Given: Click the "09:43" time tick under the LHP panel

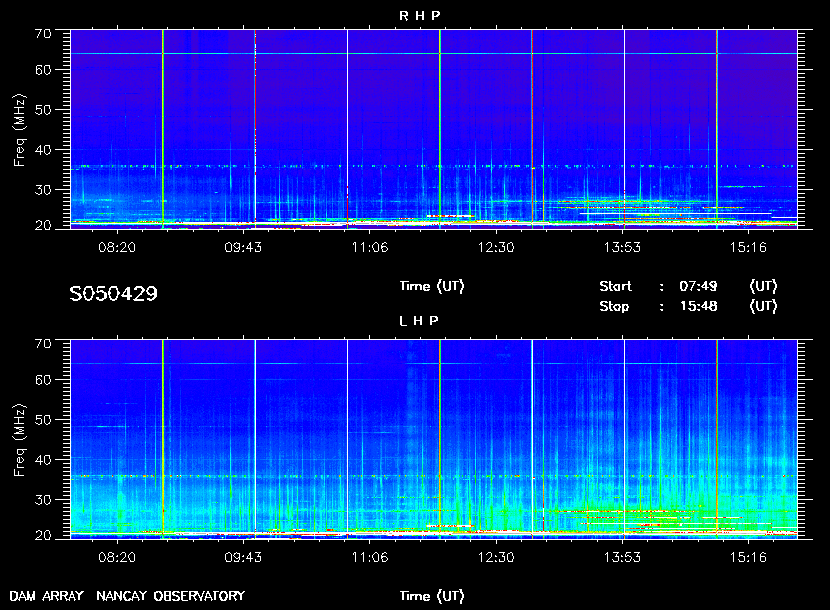Looking at the screenshot, I should click(243, 558).
